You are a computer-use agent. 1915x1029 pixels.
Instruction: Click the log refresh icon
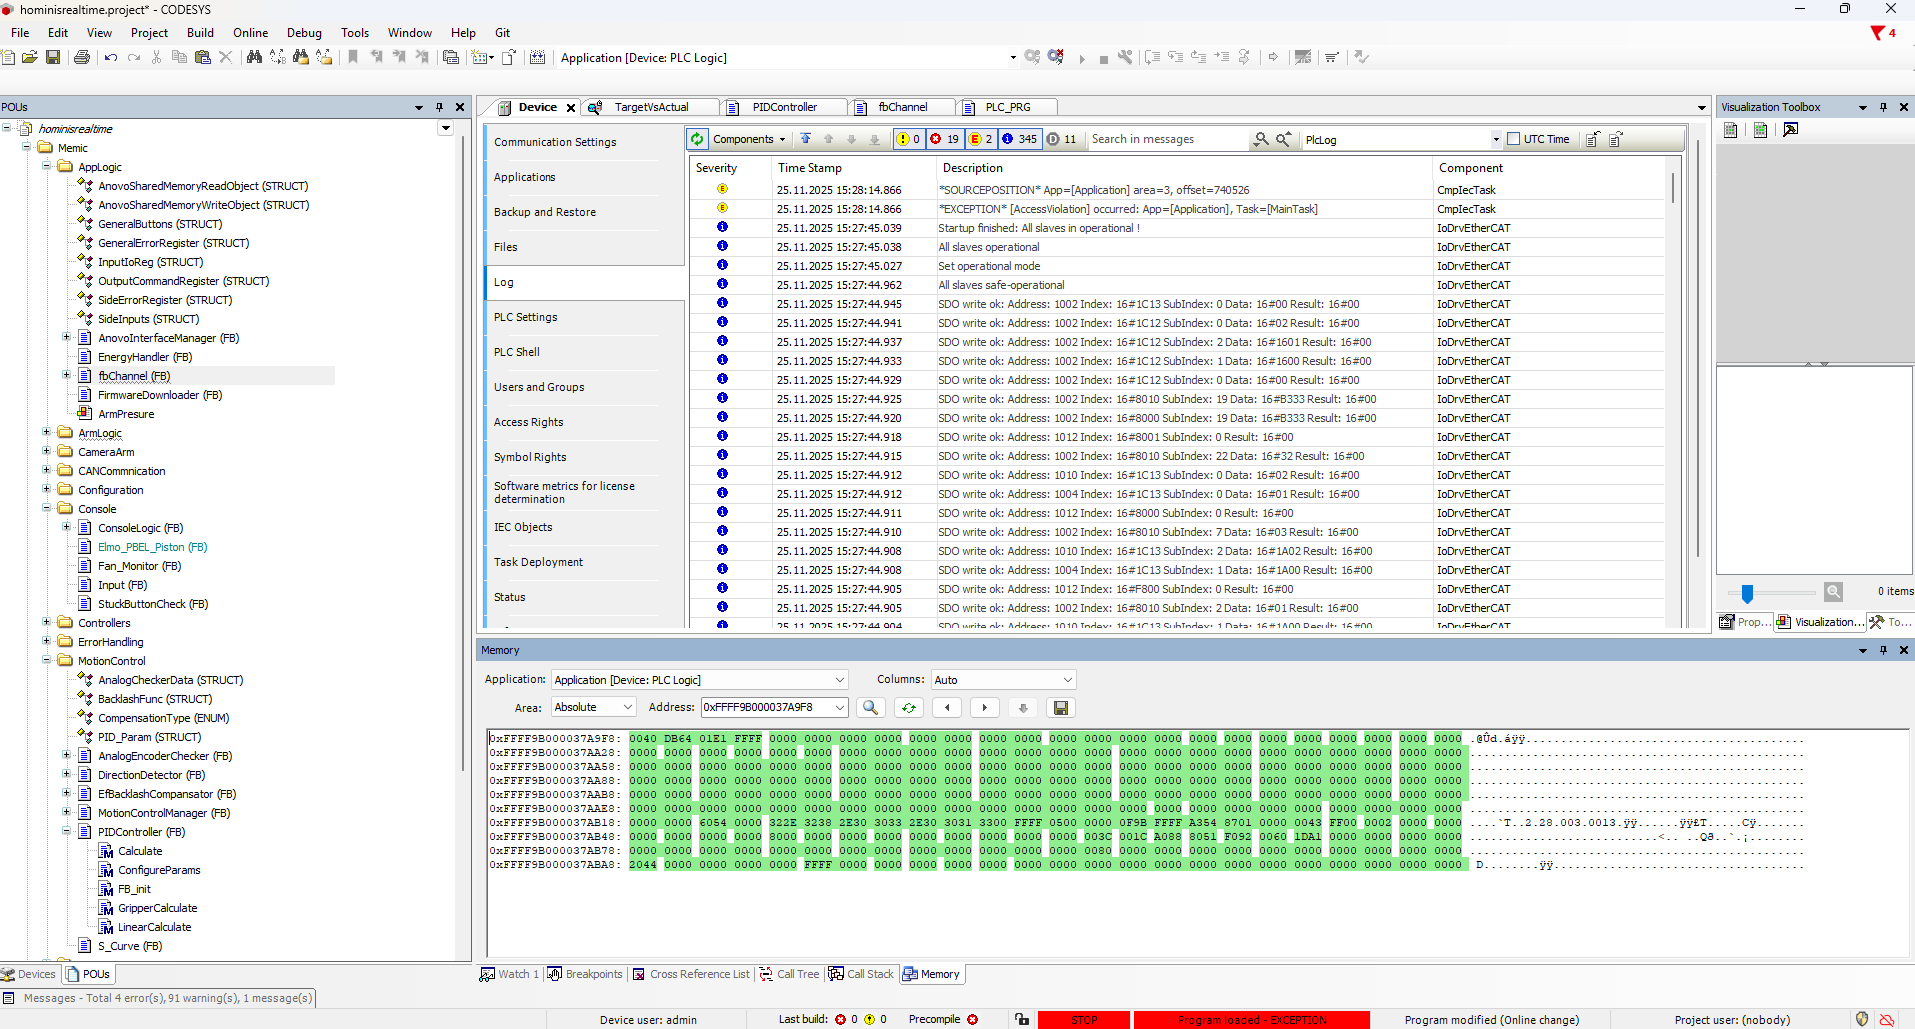pos(698,139)
